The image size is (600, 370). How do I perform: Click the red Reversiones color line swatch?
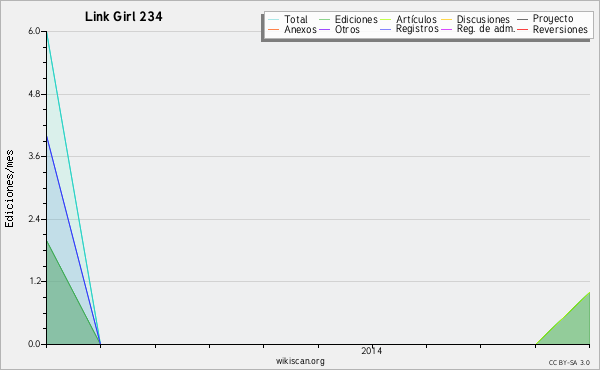tap(522, 29)
